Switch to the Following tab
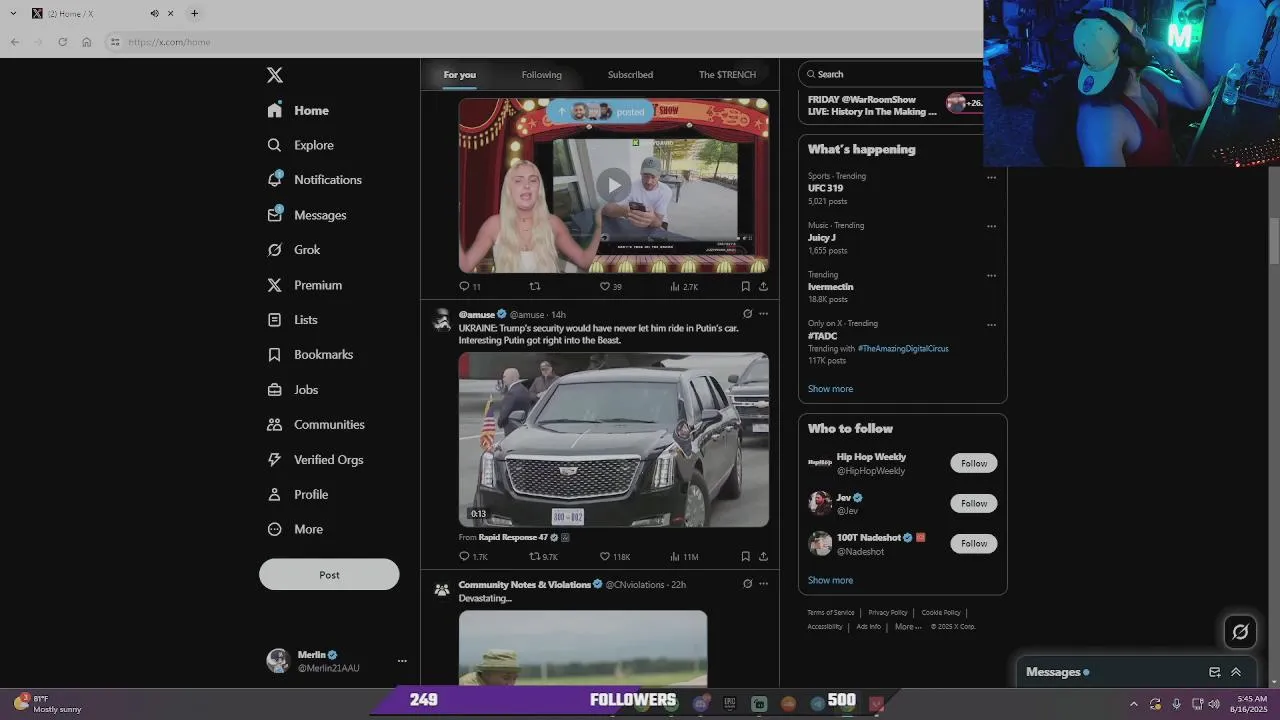The height and width of the screenshot is (720, 1280). [541, 75]
